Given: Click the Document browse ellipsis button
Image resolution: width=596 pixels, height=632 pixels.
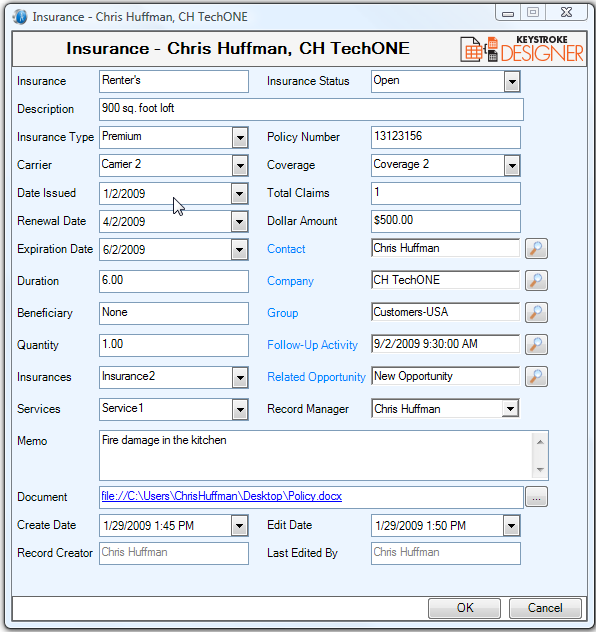Looking at the screenshot, I should [x=536, y=497].
